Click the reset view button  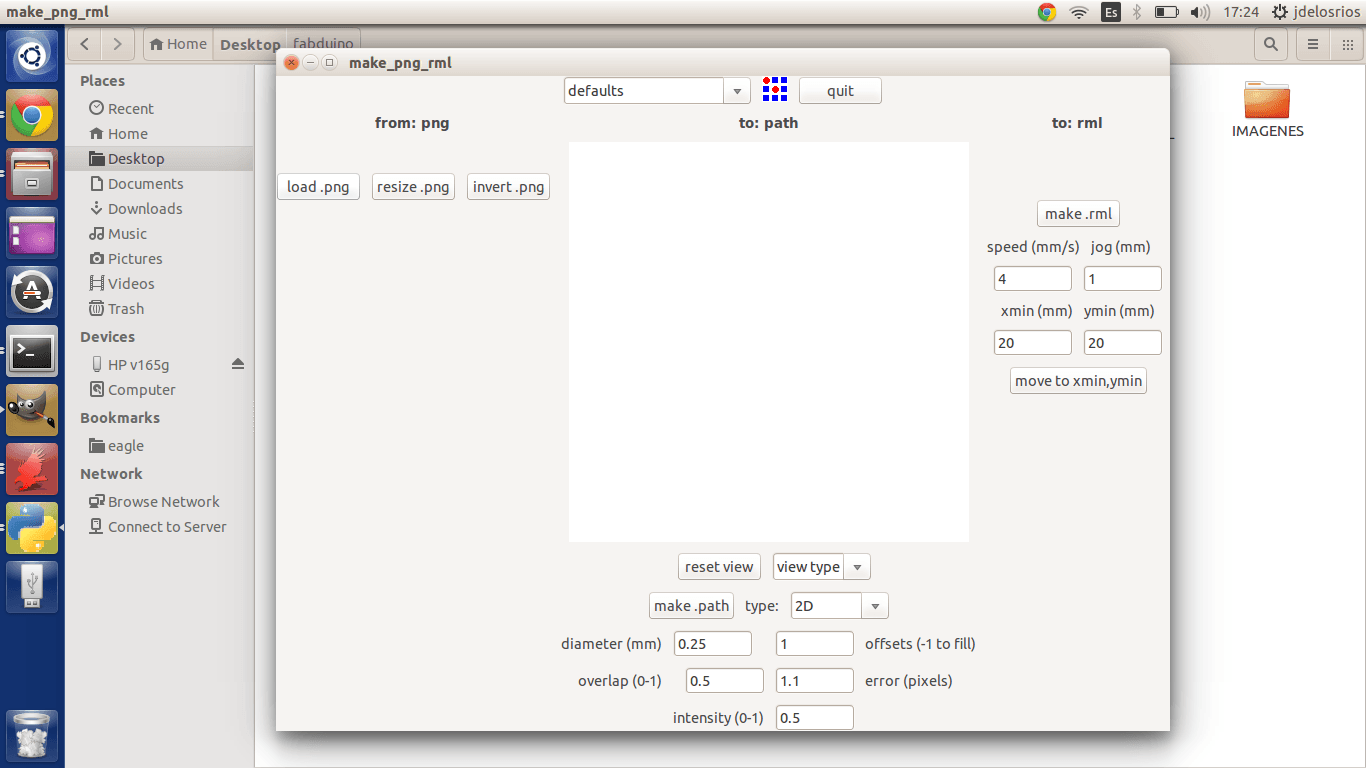[x=719, y=566]
